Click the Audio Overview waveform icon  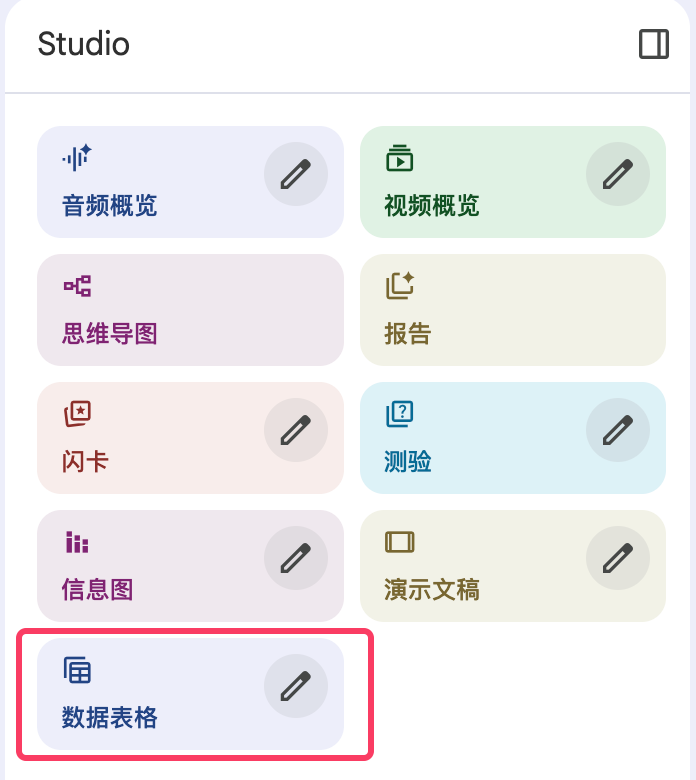point(77,157)
